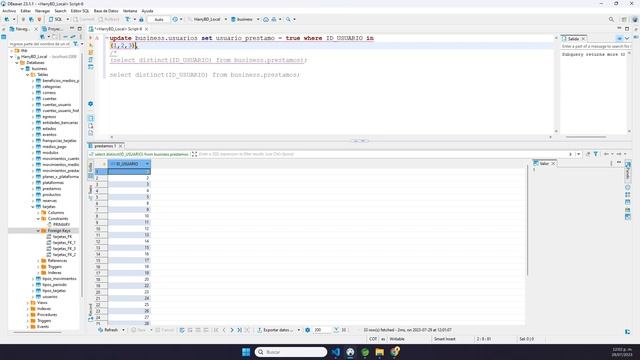The width and height of the screenshot is (640, 360).
Task: Click the SQL editor toolbar button
Action: (56, 19)
